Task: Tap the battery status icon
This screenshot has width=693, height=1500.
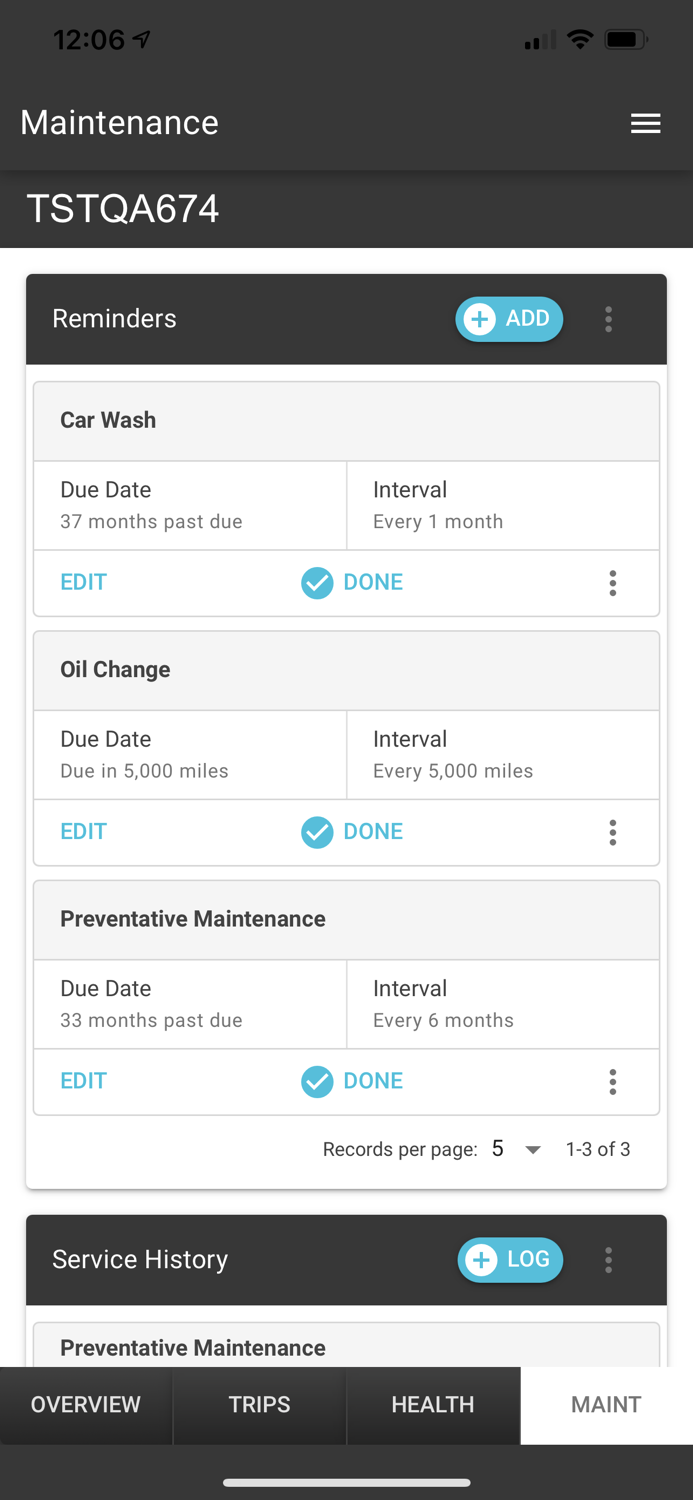Action: click(626, 40)
